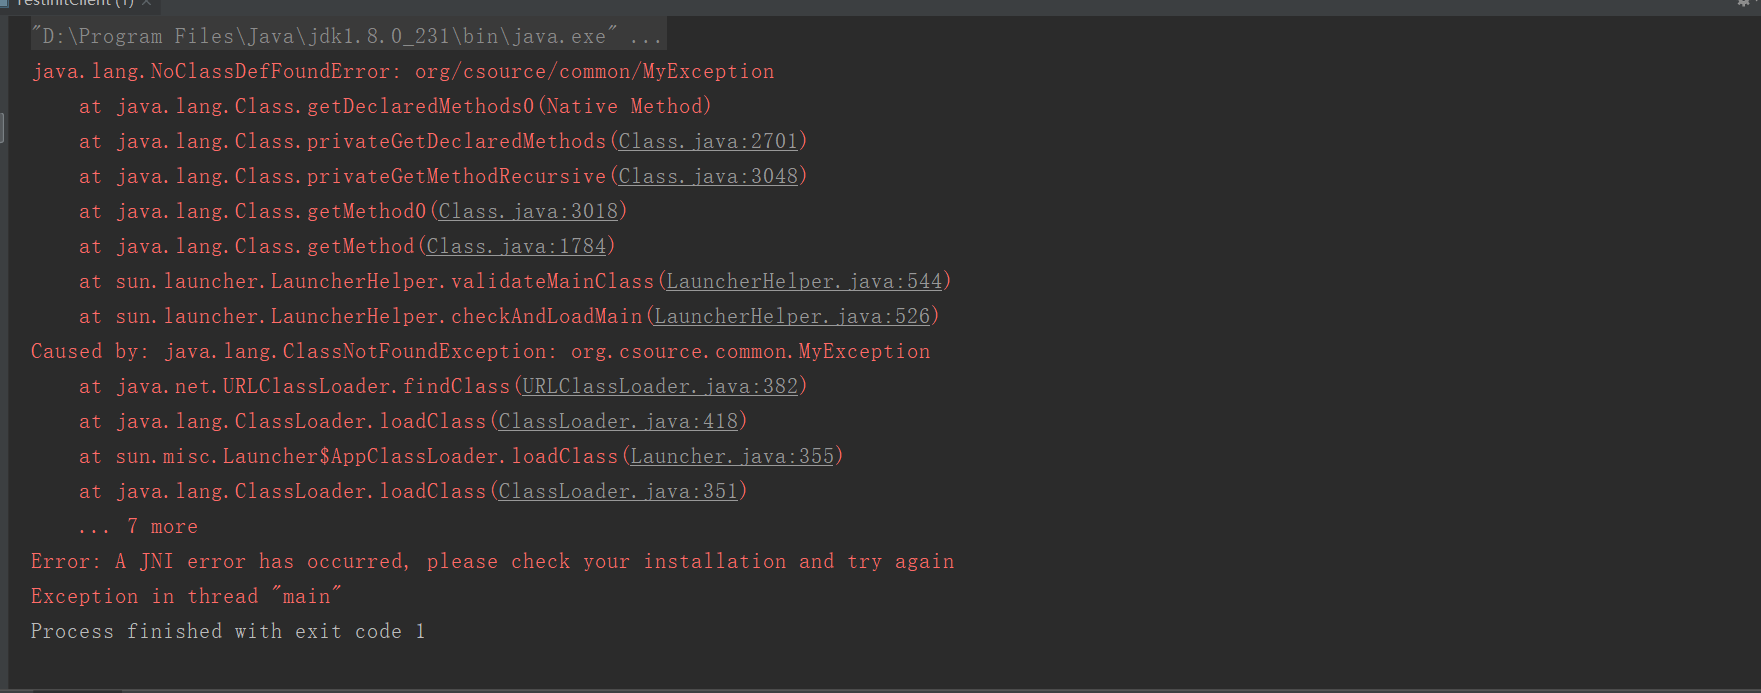Go to ClassLoader.java:418 source
This screenshot has width=1761, height=693.
(x=618, y=421)
